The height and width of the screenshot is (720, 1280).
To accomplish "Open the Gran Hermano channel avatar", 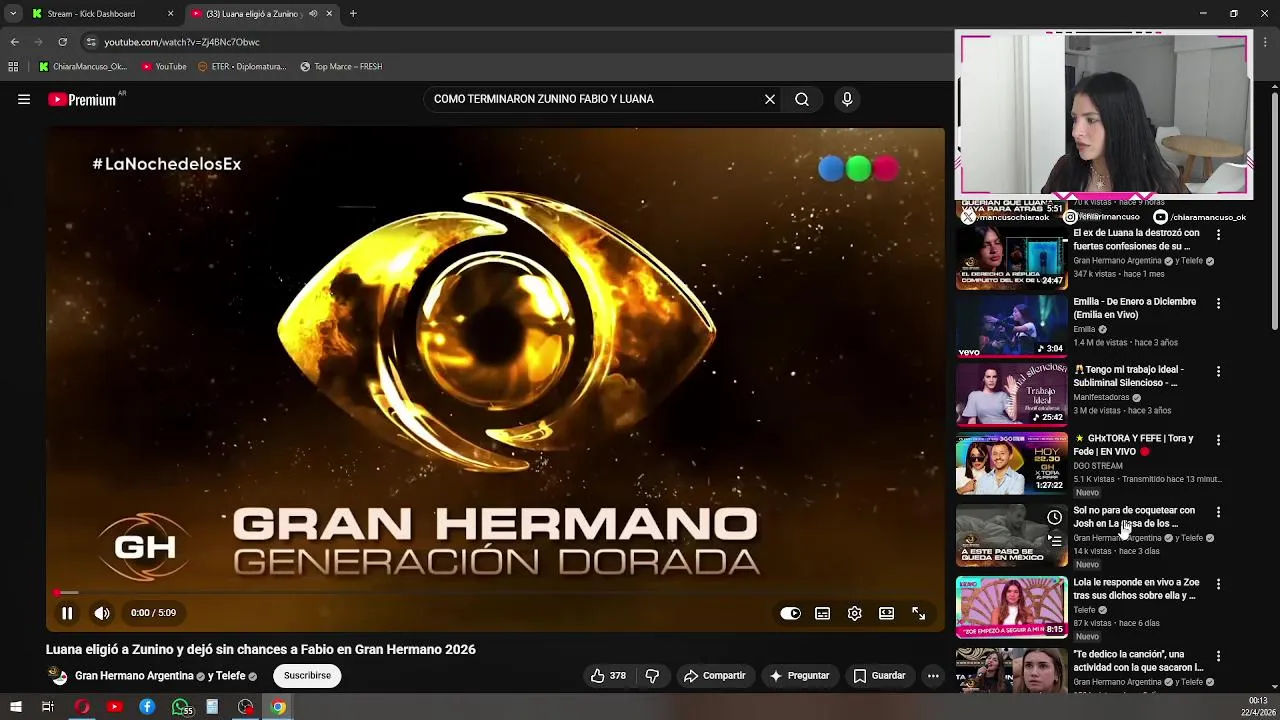I will pyautogui.click(x=58, y=676).
